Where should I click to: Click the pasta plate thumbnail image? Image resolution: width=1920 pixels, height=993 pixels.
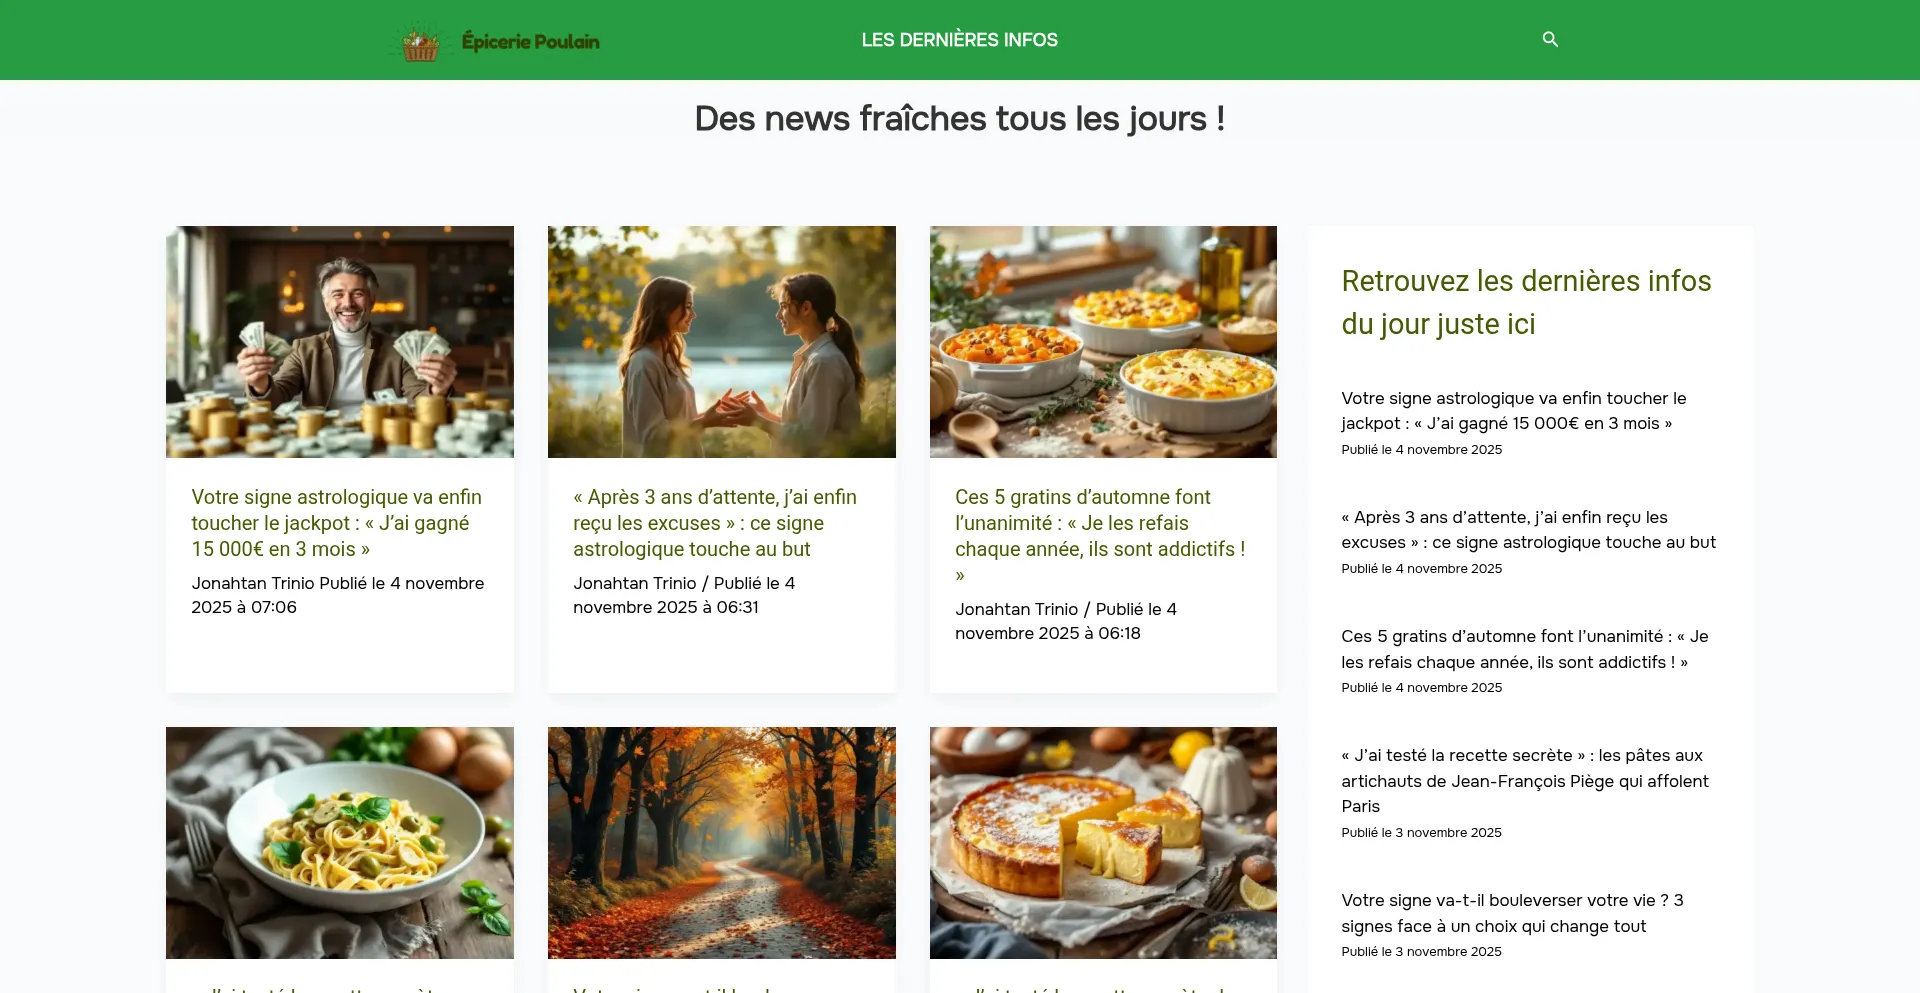click(x=339, y=842)
